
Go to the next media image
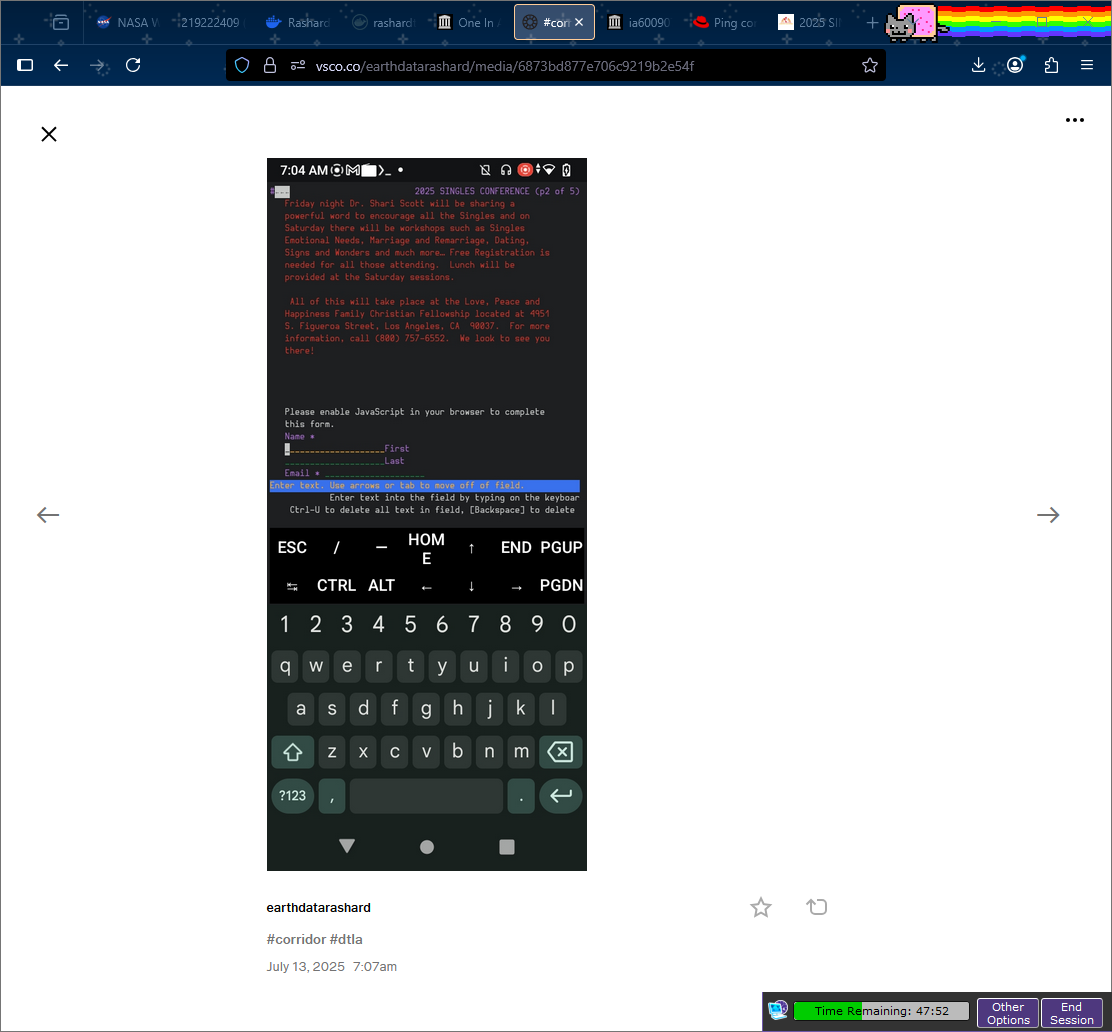pyautogui.click(x=1048, y=515)
